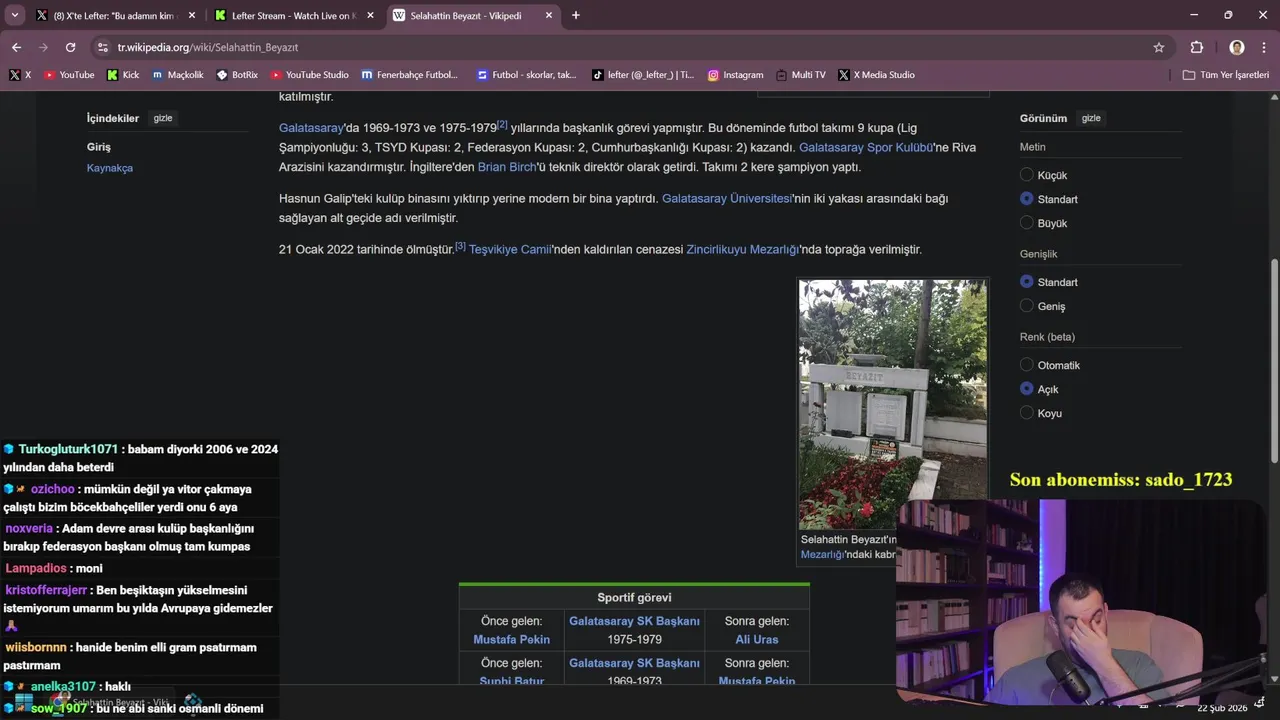
Task: Open Ali Uras successor link
Action: (x=757, y=639)
